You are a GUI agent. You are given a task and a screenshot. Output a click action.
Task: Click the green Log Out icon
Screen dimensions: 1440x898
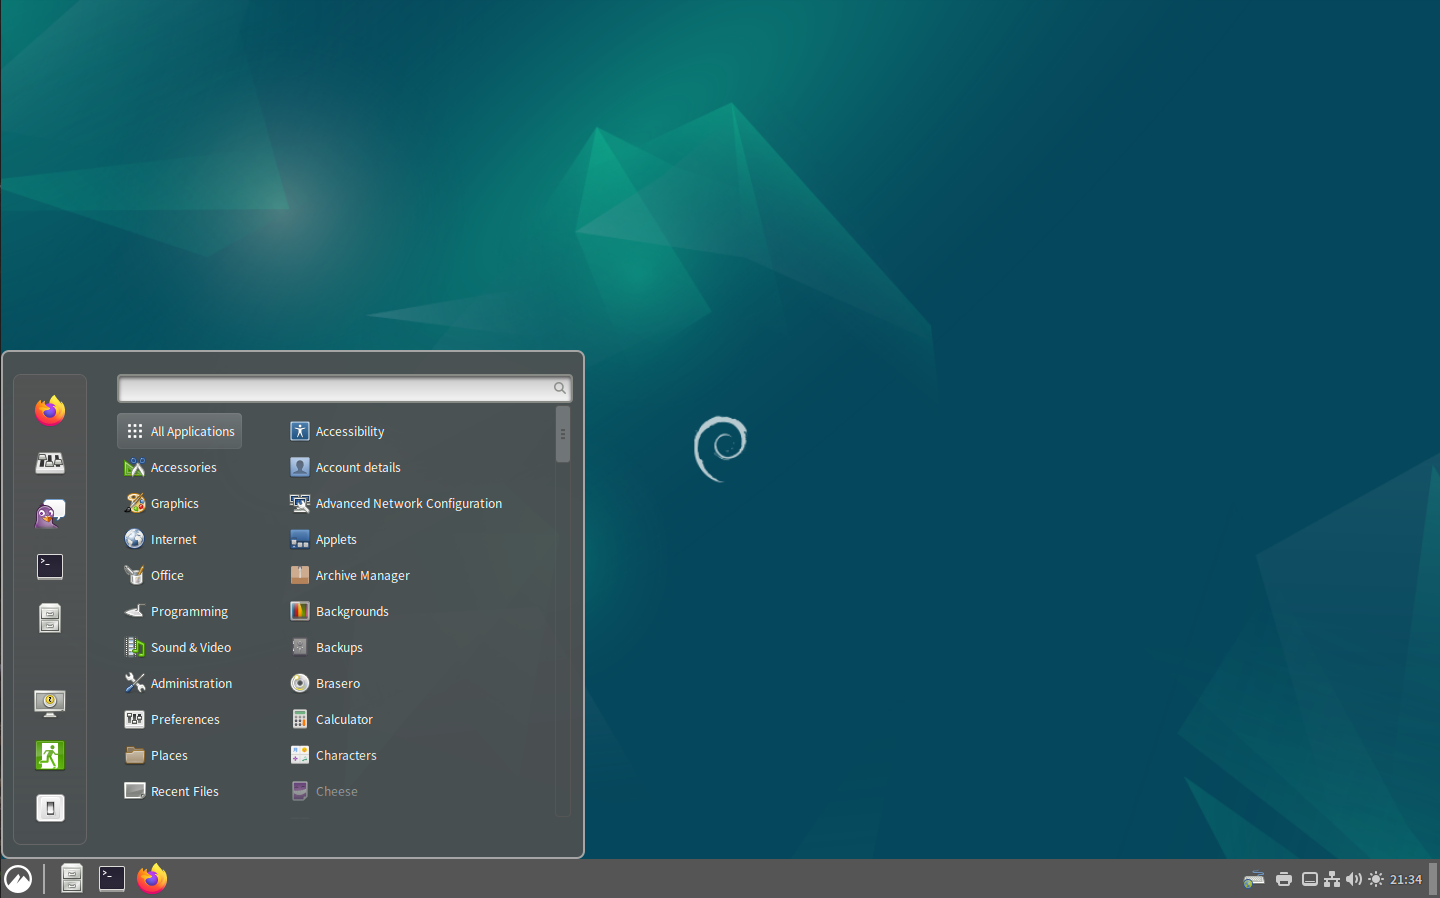point(50,755)
